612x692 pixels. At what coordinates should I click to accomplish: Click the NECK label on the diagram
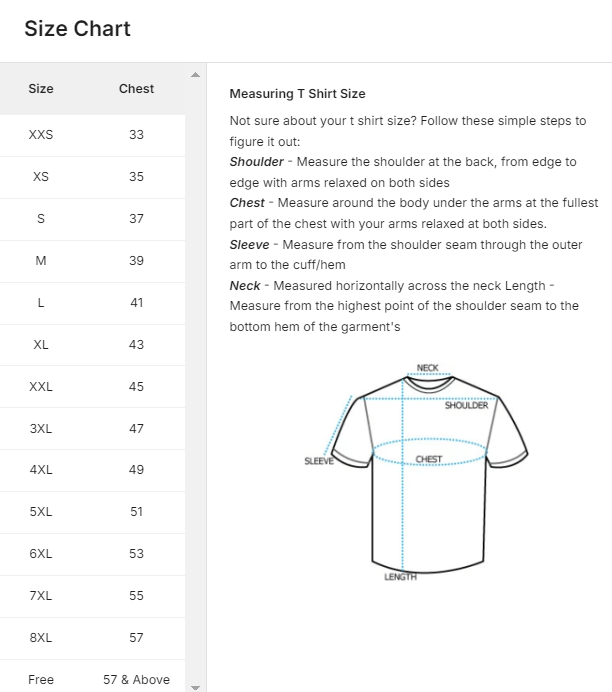click(427, 368)
